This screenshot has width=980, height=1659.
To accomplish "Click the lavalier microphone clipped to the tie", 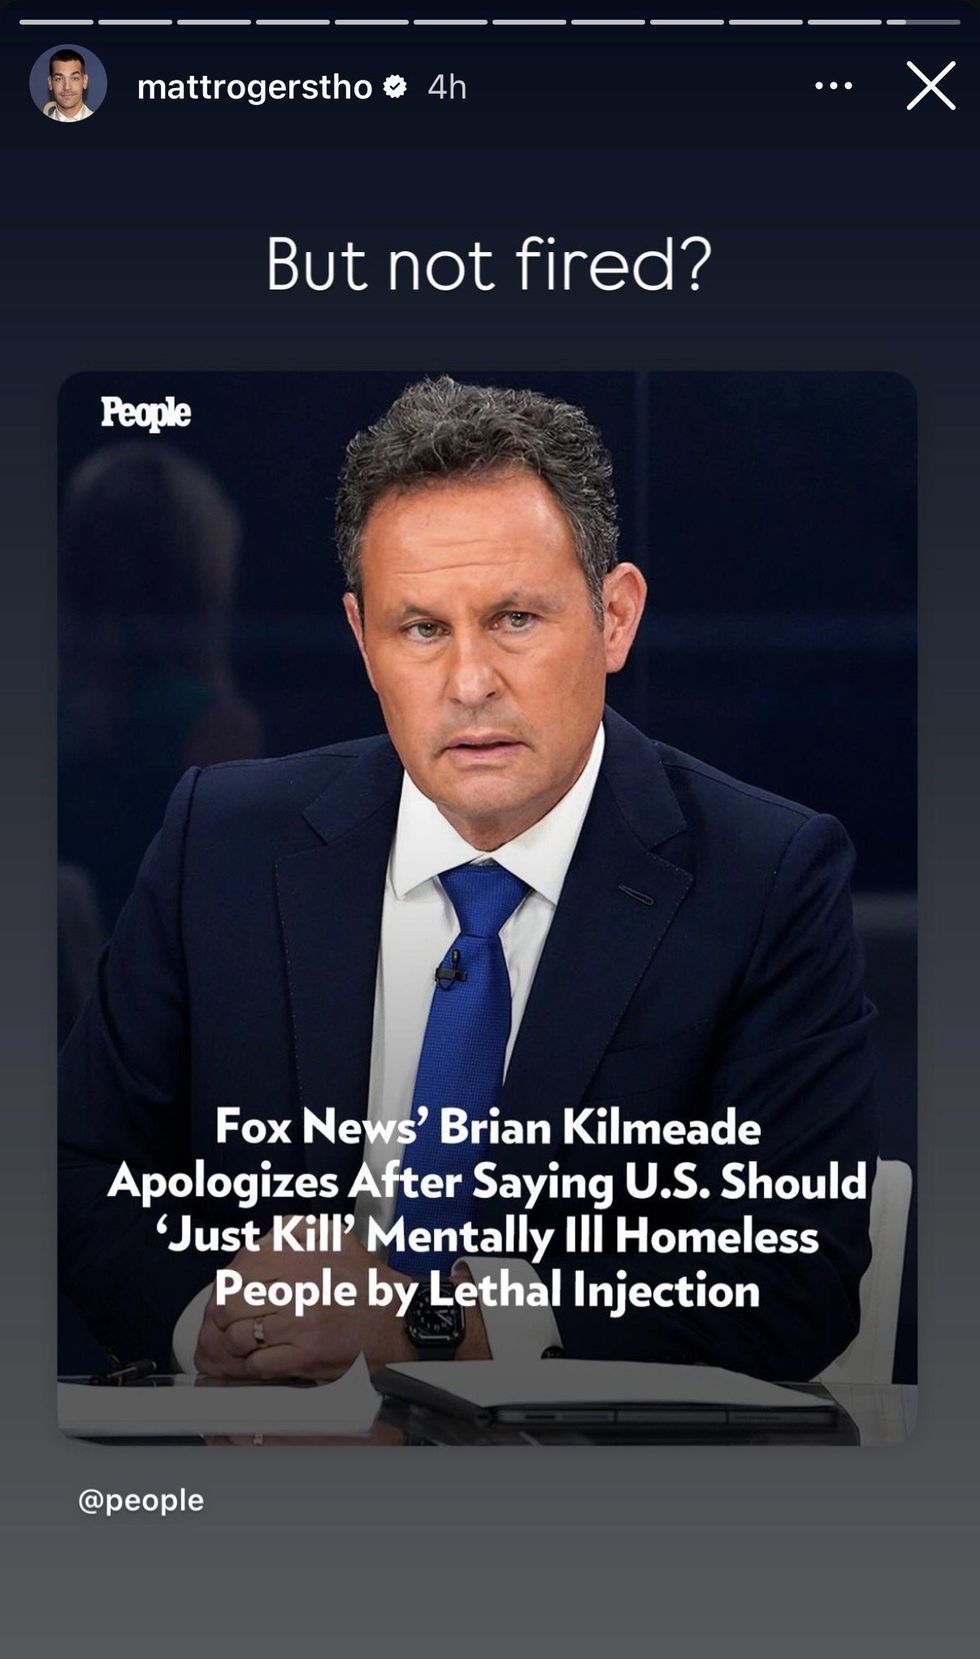I will (x=452, y=968).
